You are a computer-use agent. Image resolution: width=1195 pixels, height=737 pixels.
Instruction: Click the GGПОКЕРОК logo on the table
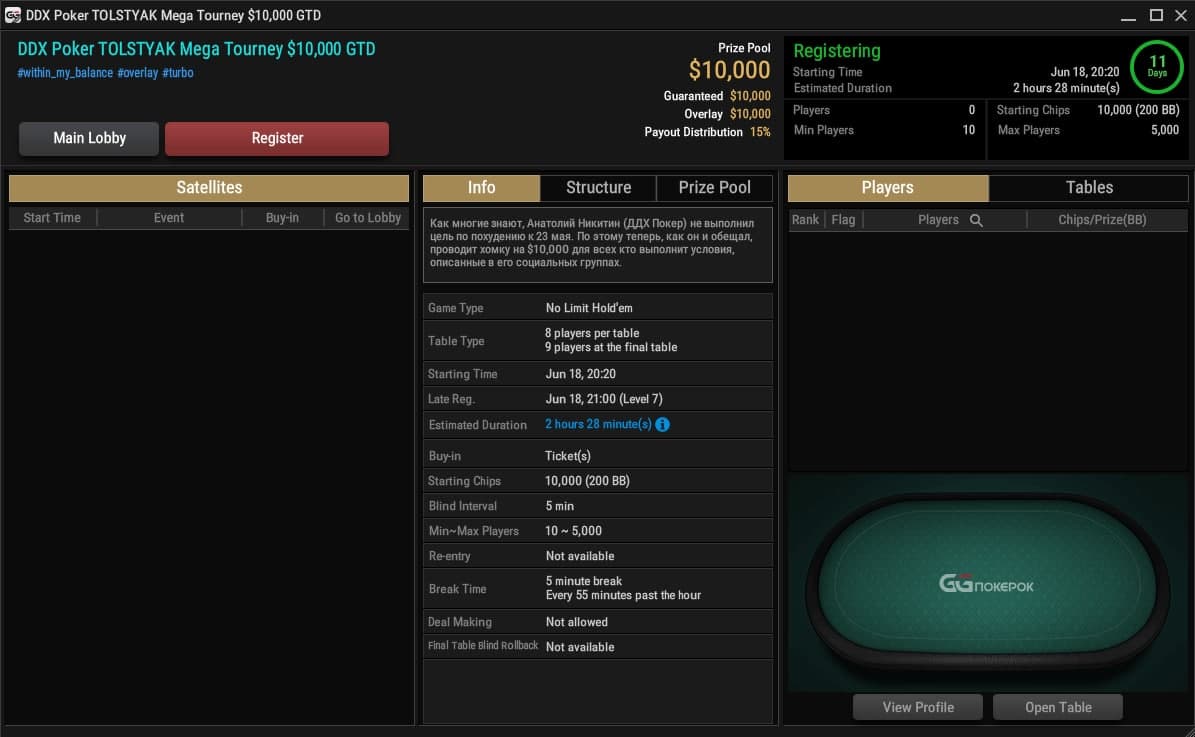986,585
